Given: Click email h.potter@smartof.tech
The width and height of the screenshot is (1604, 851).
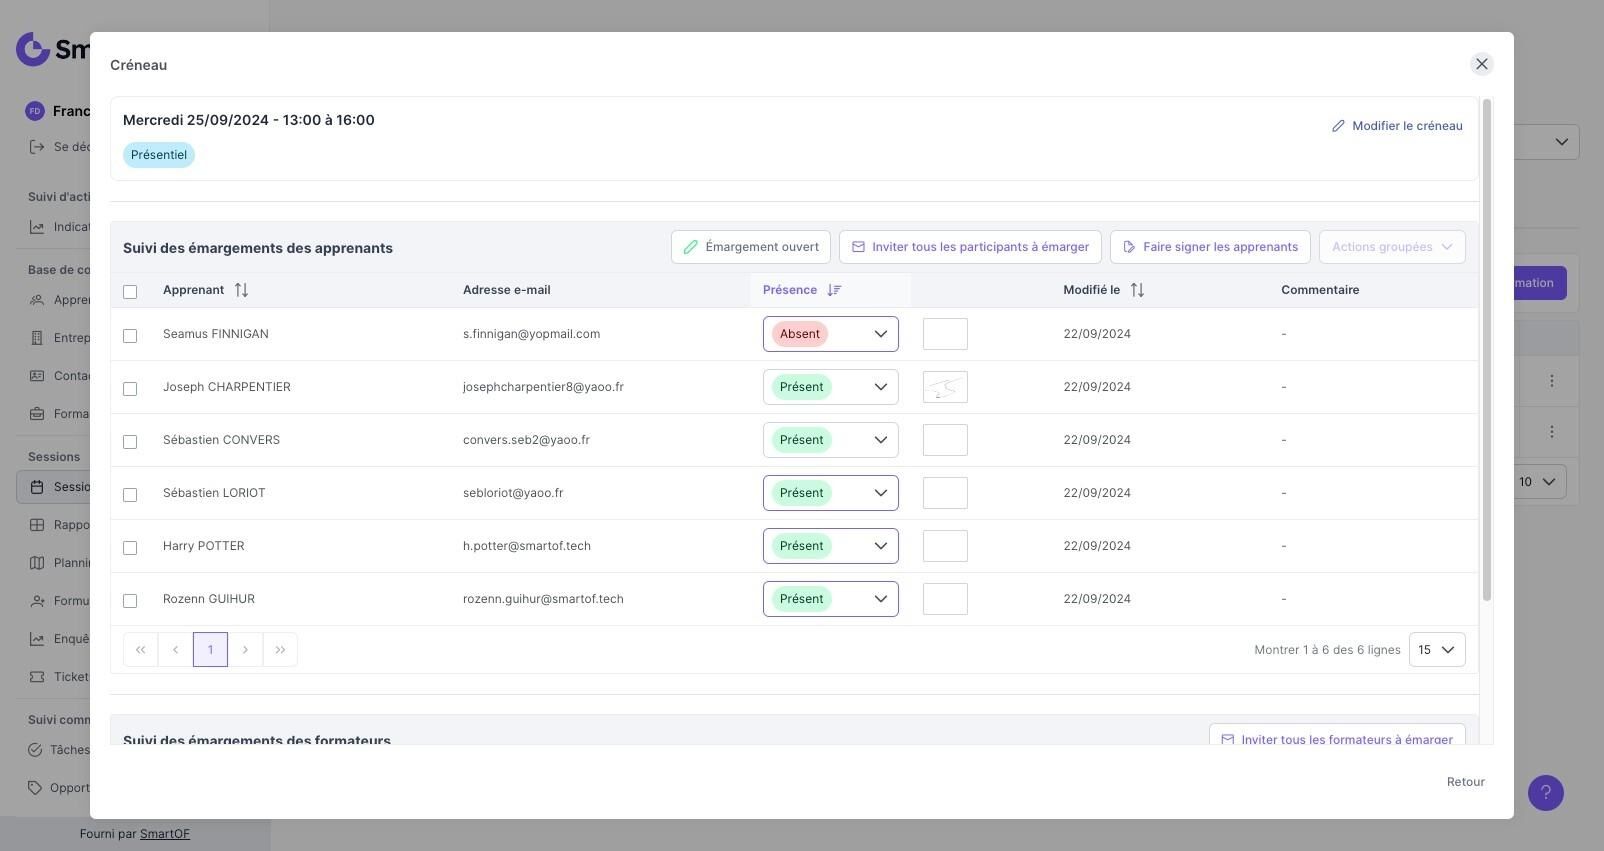Looking at the screenshot, I should coord(527,546).
